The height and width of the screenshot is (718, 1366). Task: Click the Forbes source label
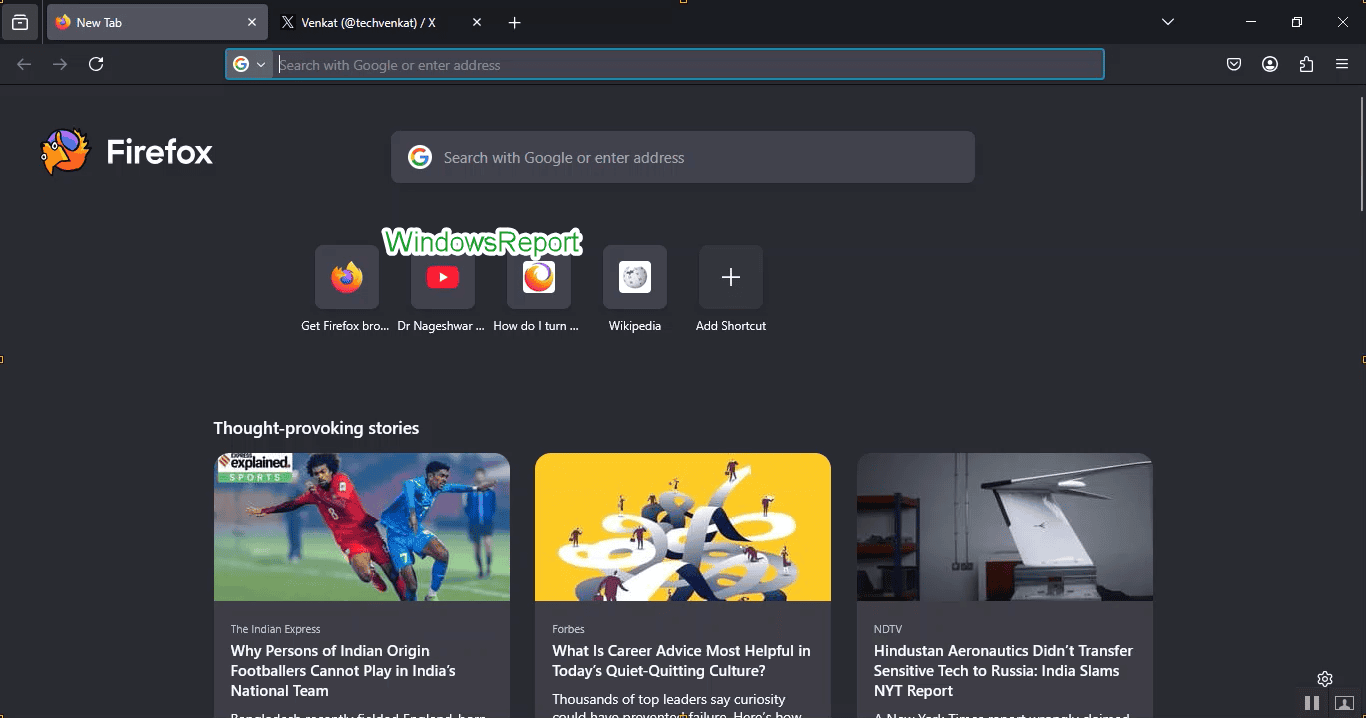pyautogui.click(x=568, y=629)
